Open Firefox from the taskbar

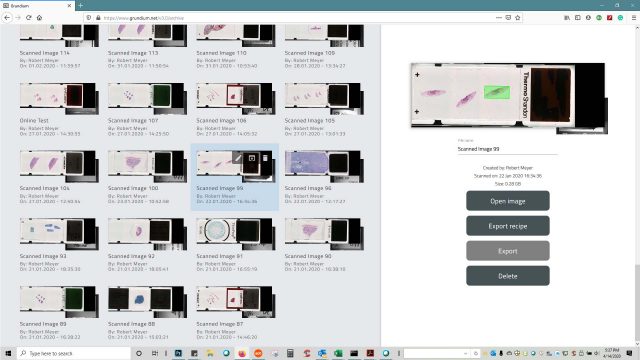coord(242,353)
